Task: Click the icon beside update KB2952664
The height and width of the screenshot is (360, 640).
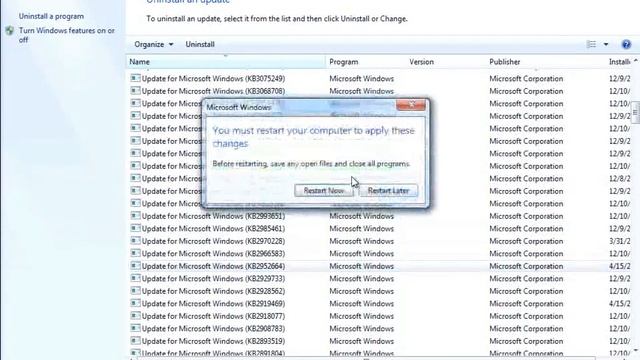Action: point(135,266)
